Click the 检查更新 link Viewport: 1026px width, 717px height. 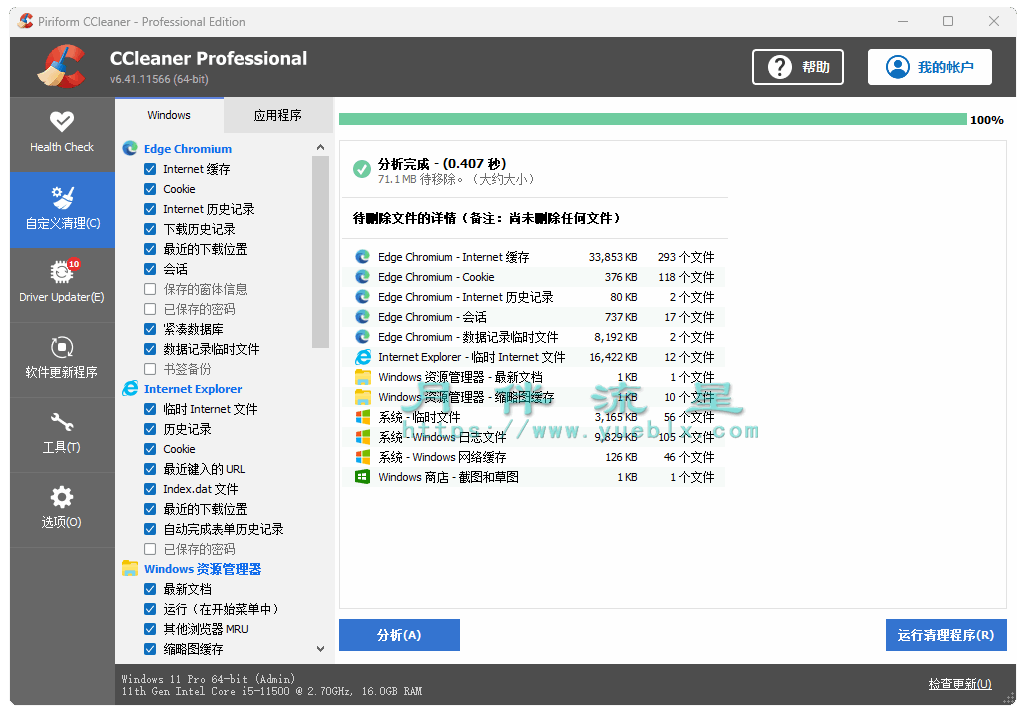tap(960, 684)
